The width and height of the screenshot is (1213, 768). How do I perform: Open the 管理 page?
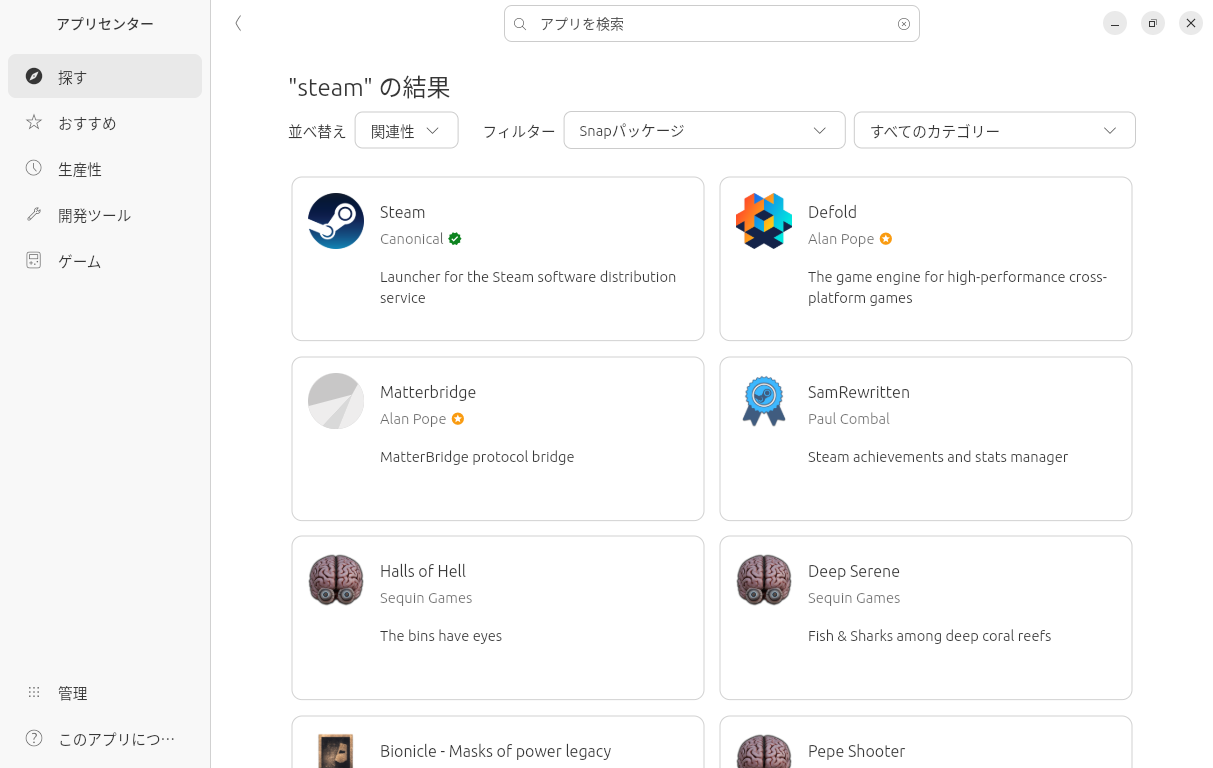pos(105,692)
